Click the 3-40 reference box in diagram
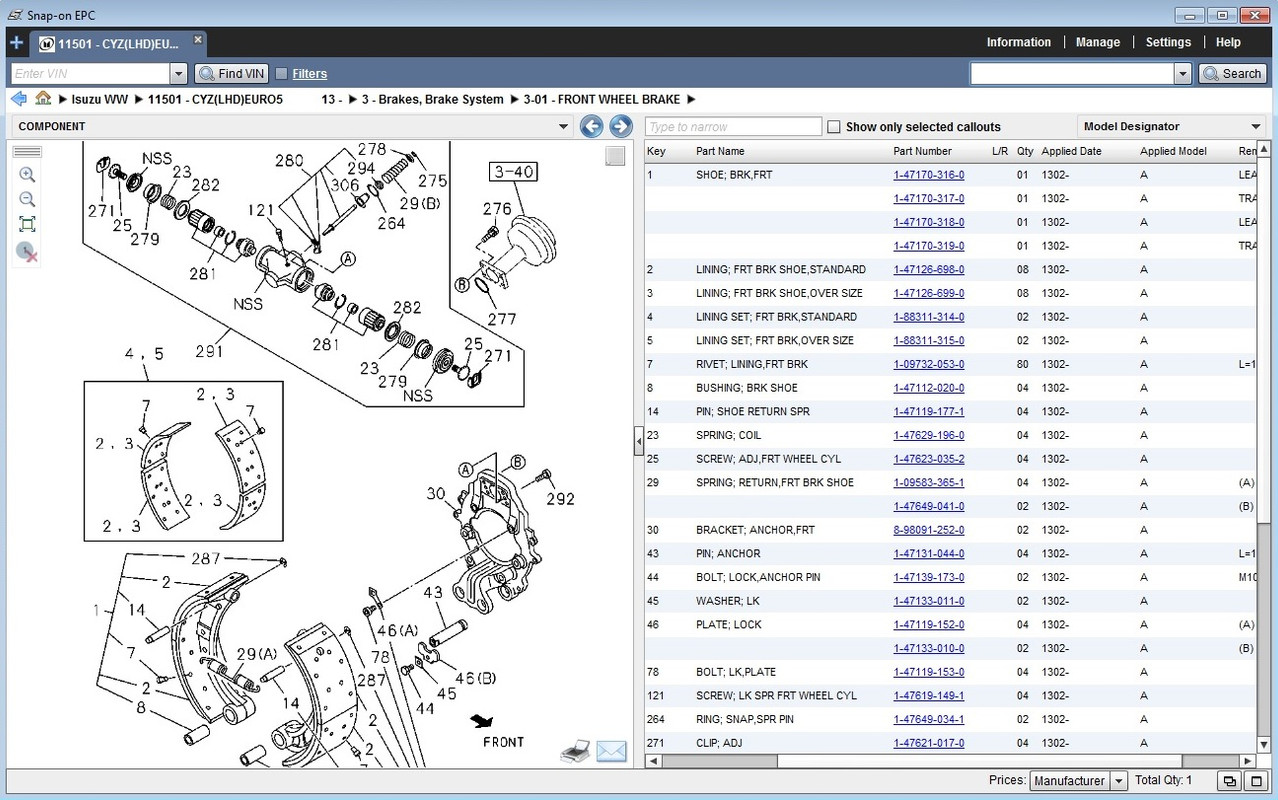The height and width of the screenshot is (800, 1278). pos(513,172)
